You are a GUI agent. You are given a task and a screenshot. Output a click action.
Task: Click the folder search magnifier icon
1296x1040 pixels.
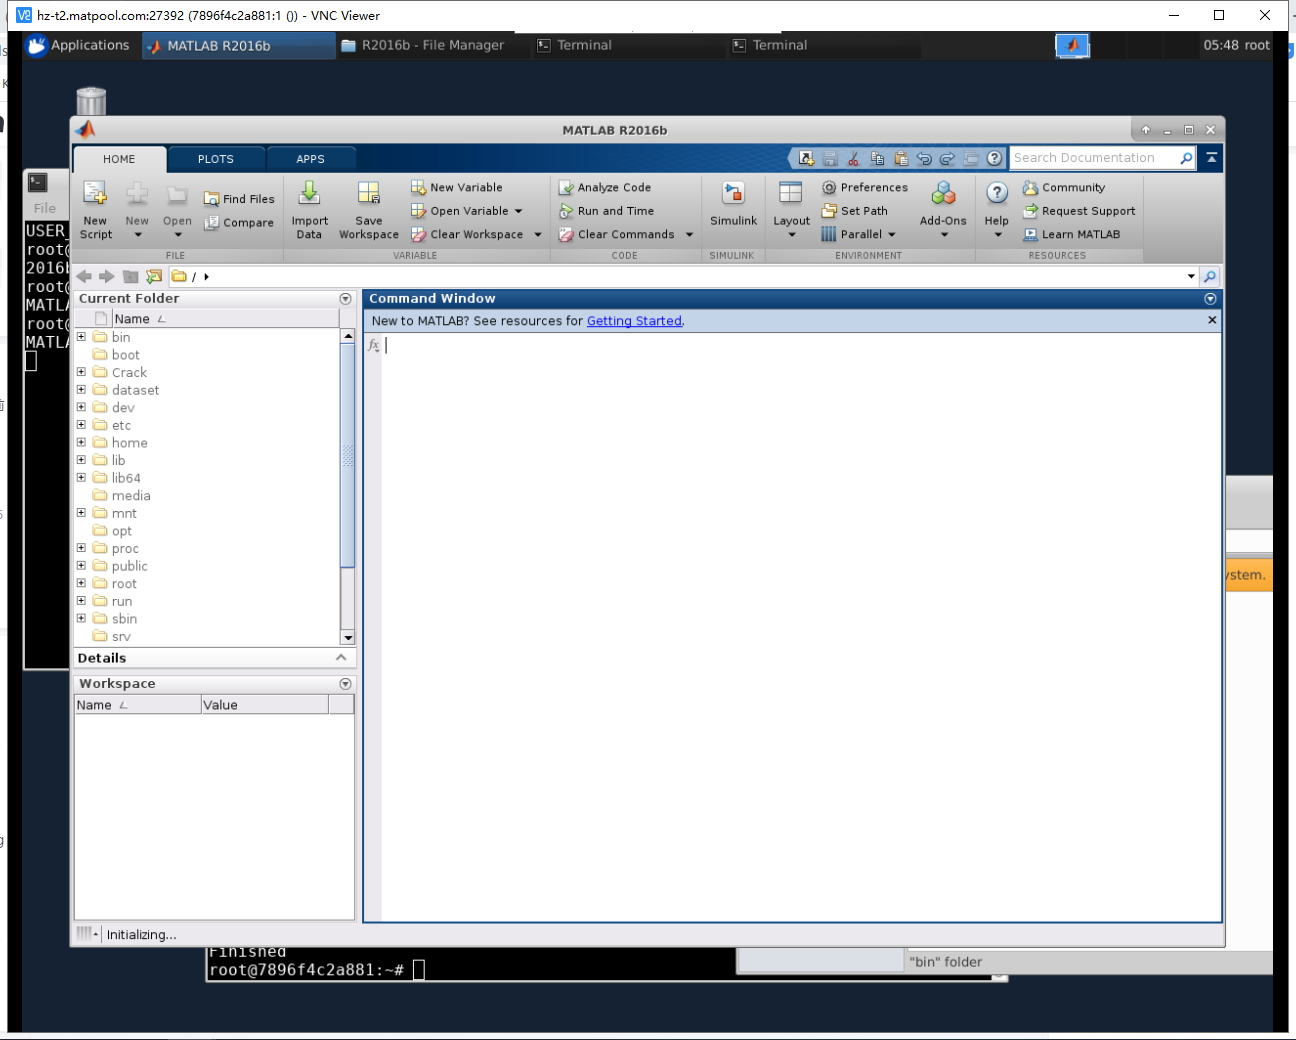[1210, 277]
